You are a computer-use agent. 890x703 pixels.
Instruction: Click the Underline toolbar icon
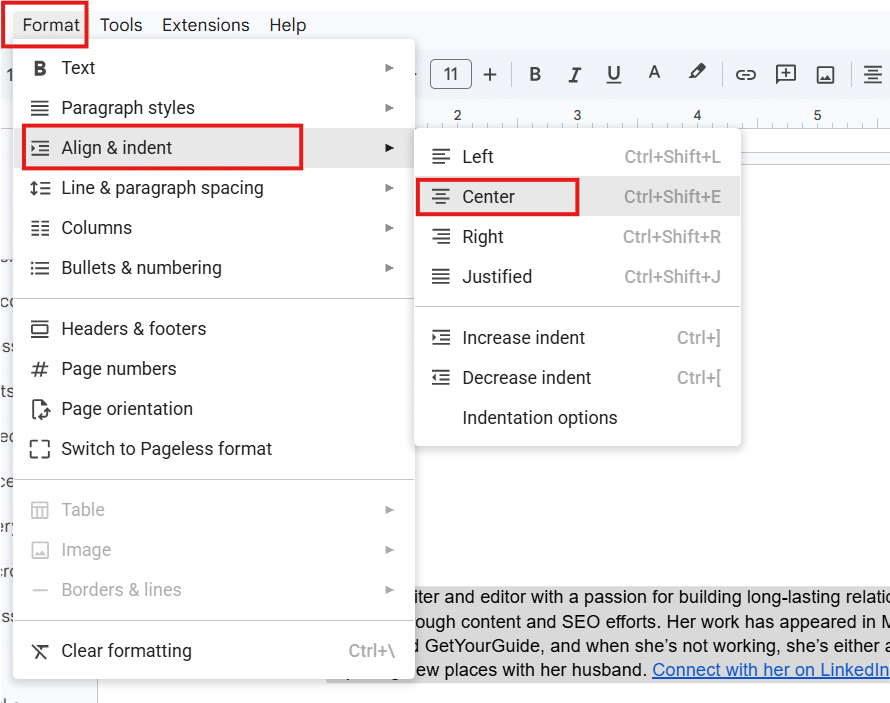coord(614,74)
